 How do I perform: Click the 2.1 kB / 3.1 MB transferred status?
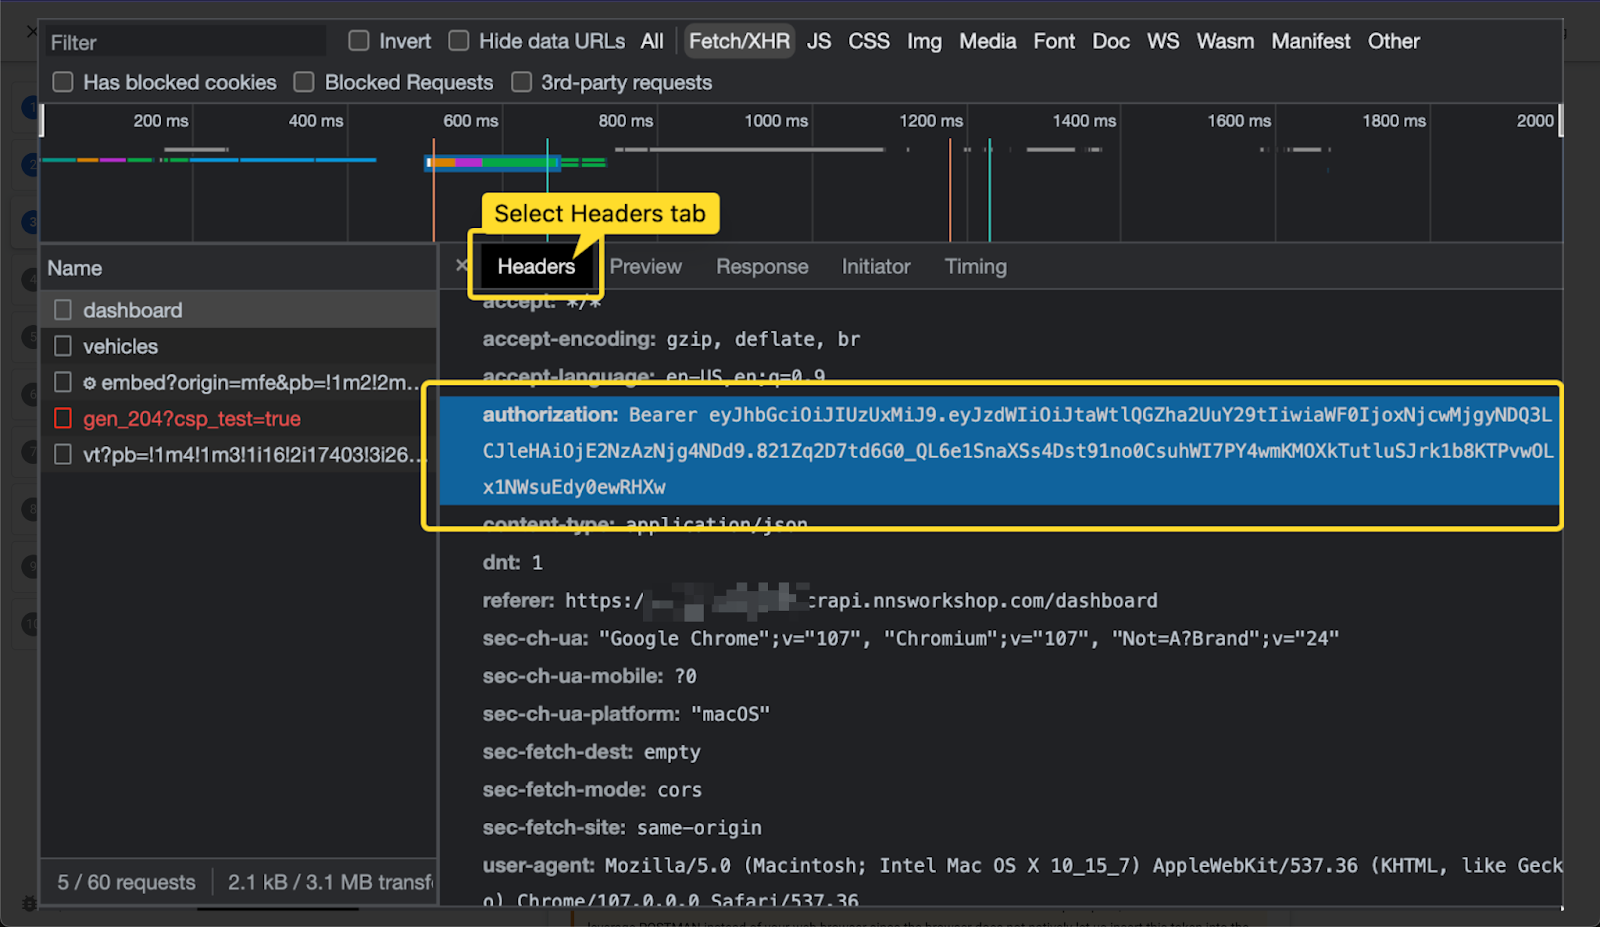[331, 882]
